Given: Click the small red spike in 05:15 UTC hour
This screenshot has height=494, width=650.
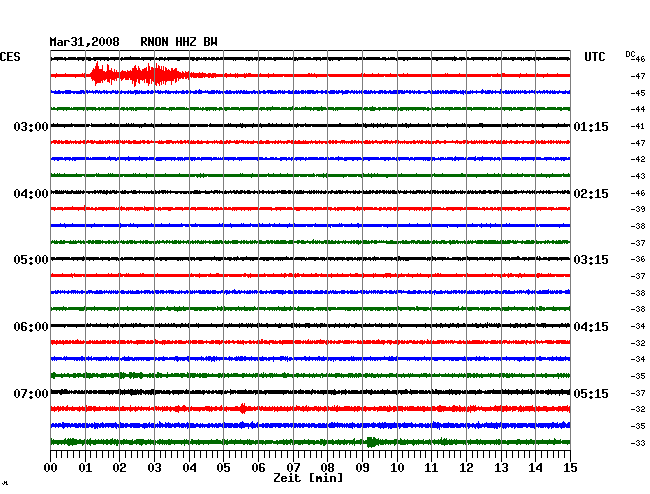Looking at the screenshot, I should [243, 409].
